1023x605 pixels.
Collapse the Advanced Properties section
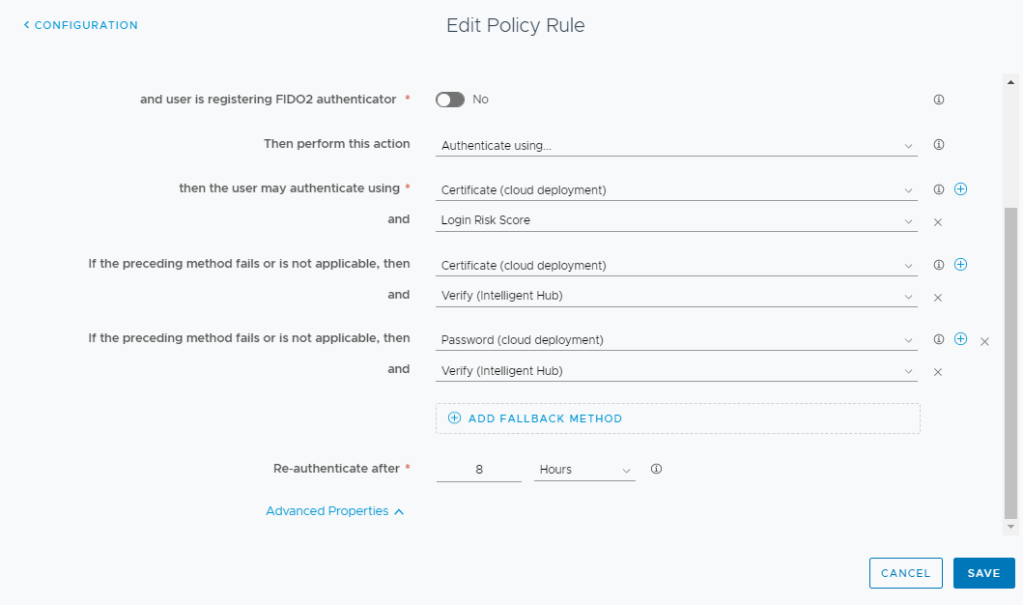(x=334, y=511)
